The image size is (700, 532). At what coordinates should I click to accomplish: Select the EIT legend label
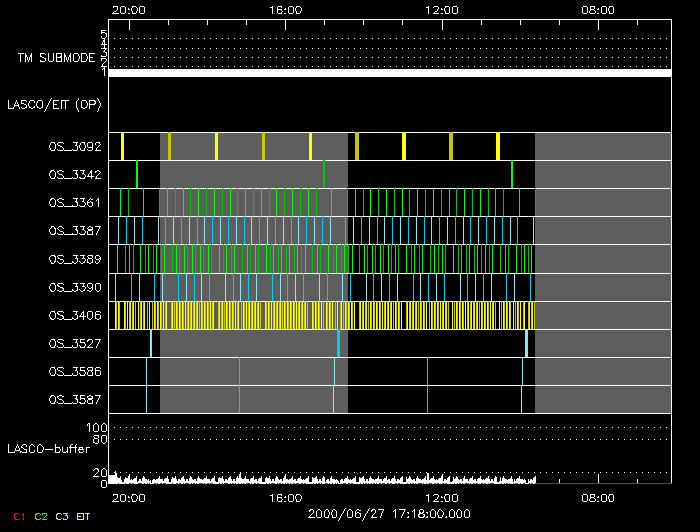84,516
